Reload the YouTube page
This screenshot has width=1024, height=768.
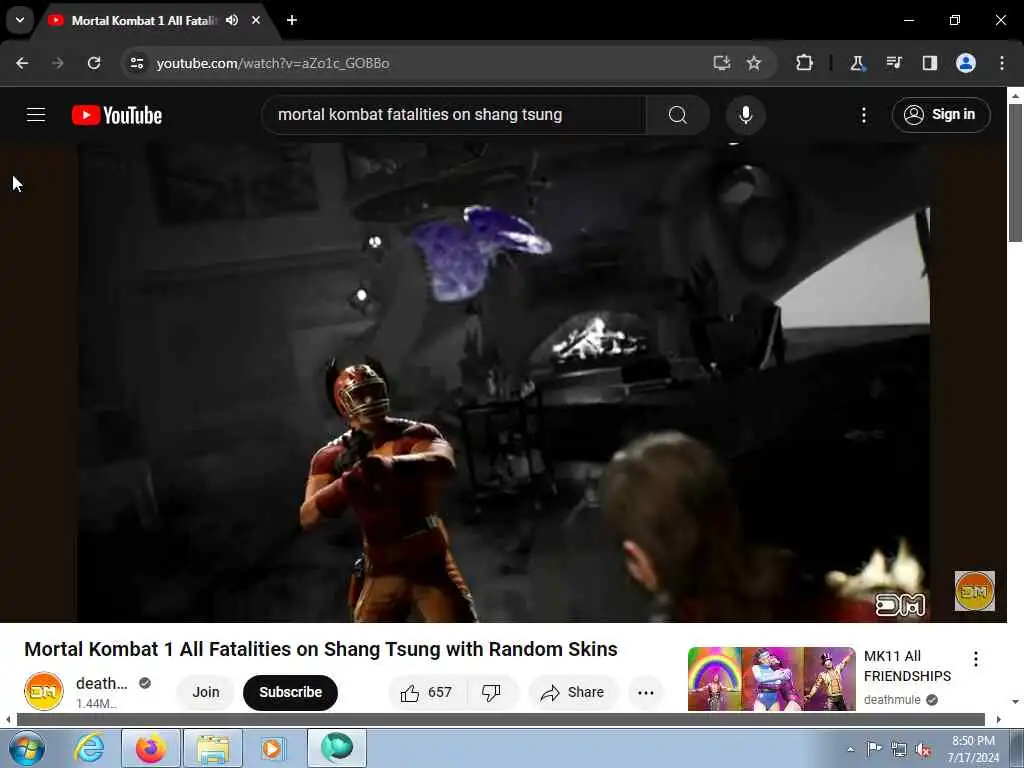click(x=94, y=63)
